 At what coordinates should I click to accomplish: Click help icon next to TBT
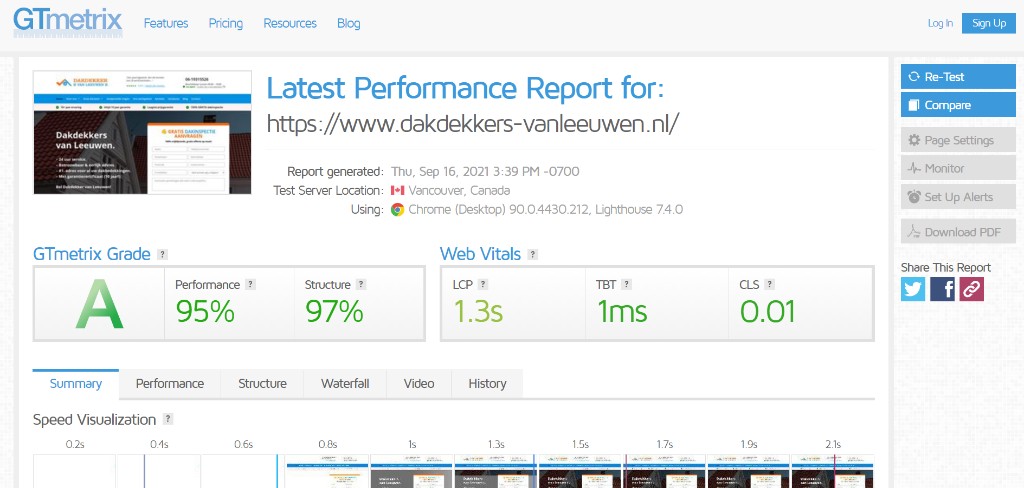626,285
